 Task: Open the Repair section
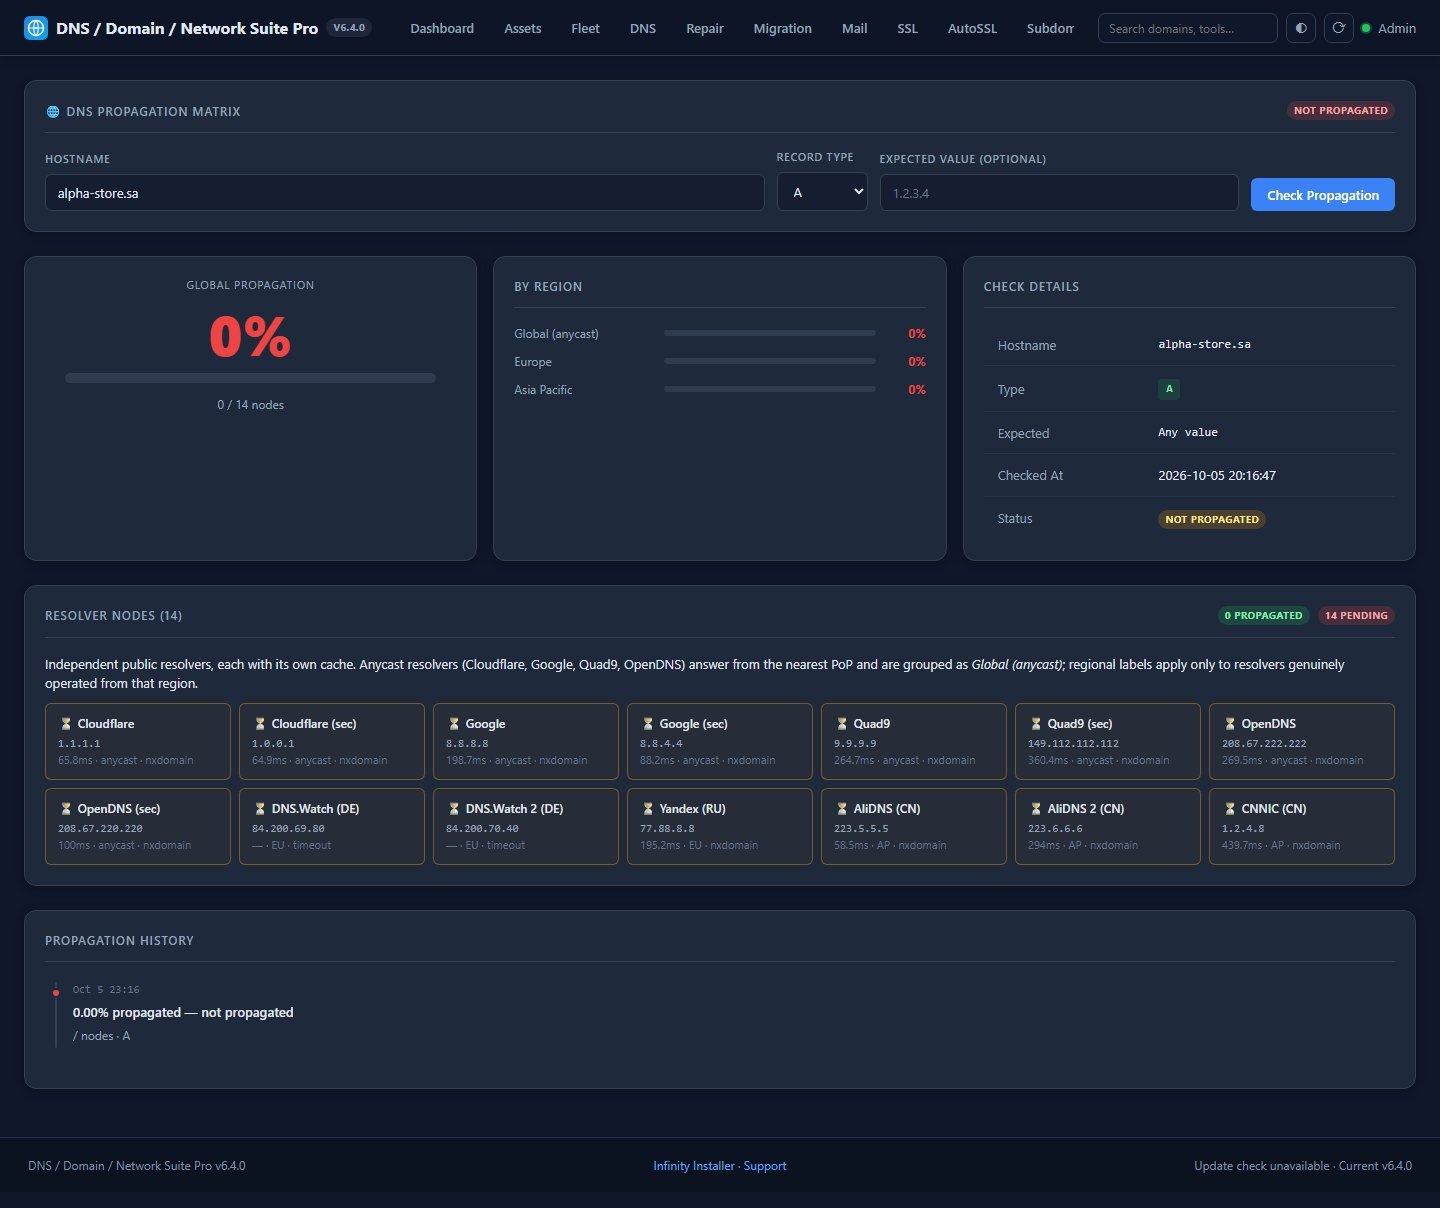click(705, 28)
